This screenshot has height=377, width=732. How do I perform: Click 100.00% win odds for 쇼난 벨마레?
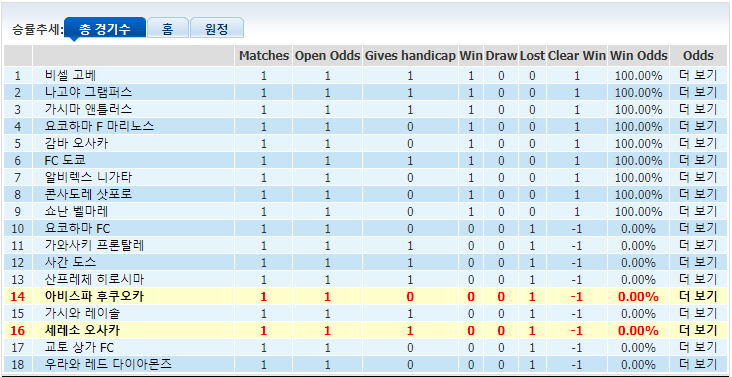point(638,212)
